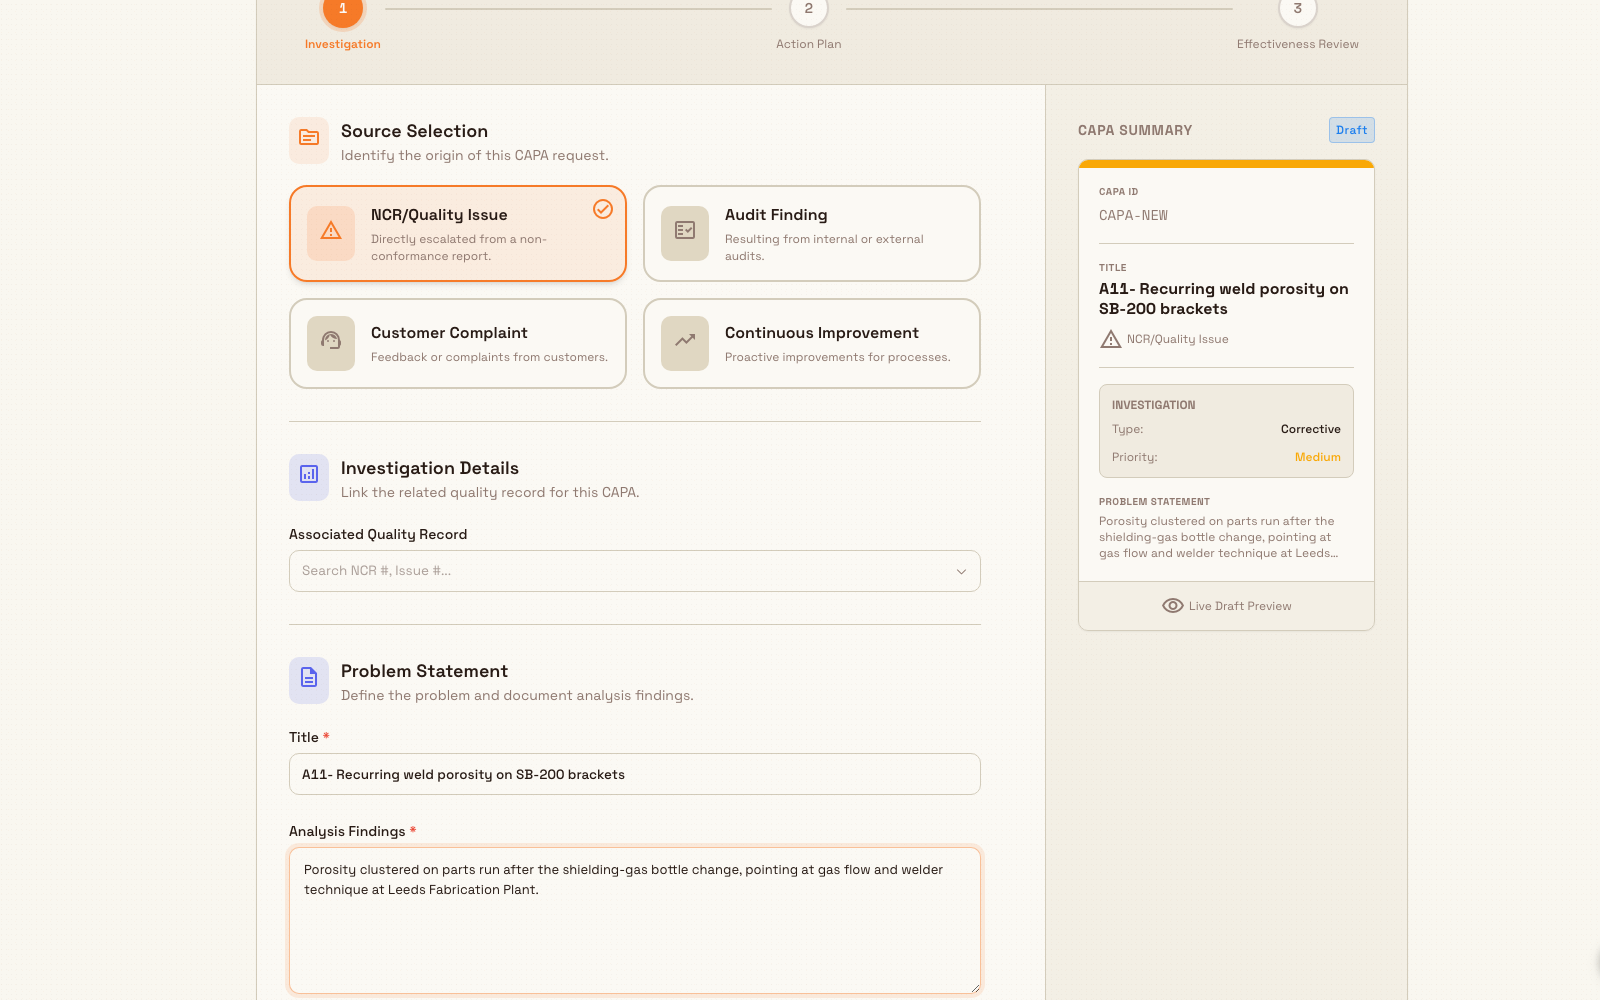Click the Draft status badge
Image resolution: width=1600 pixels, height=1000 pixels.
[1352, 130]
